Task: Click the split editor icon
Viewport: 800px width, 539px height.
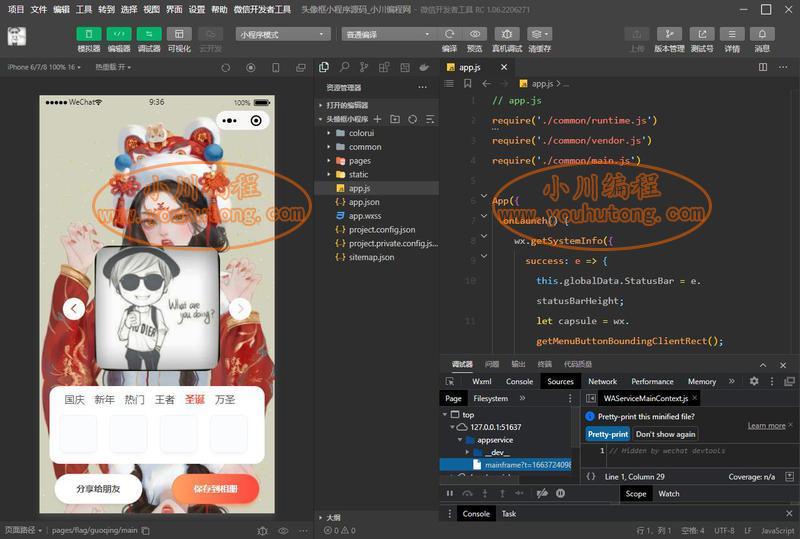Action: (x=763, y=67)
